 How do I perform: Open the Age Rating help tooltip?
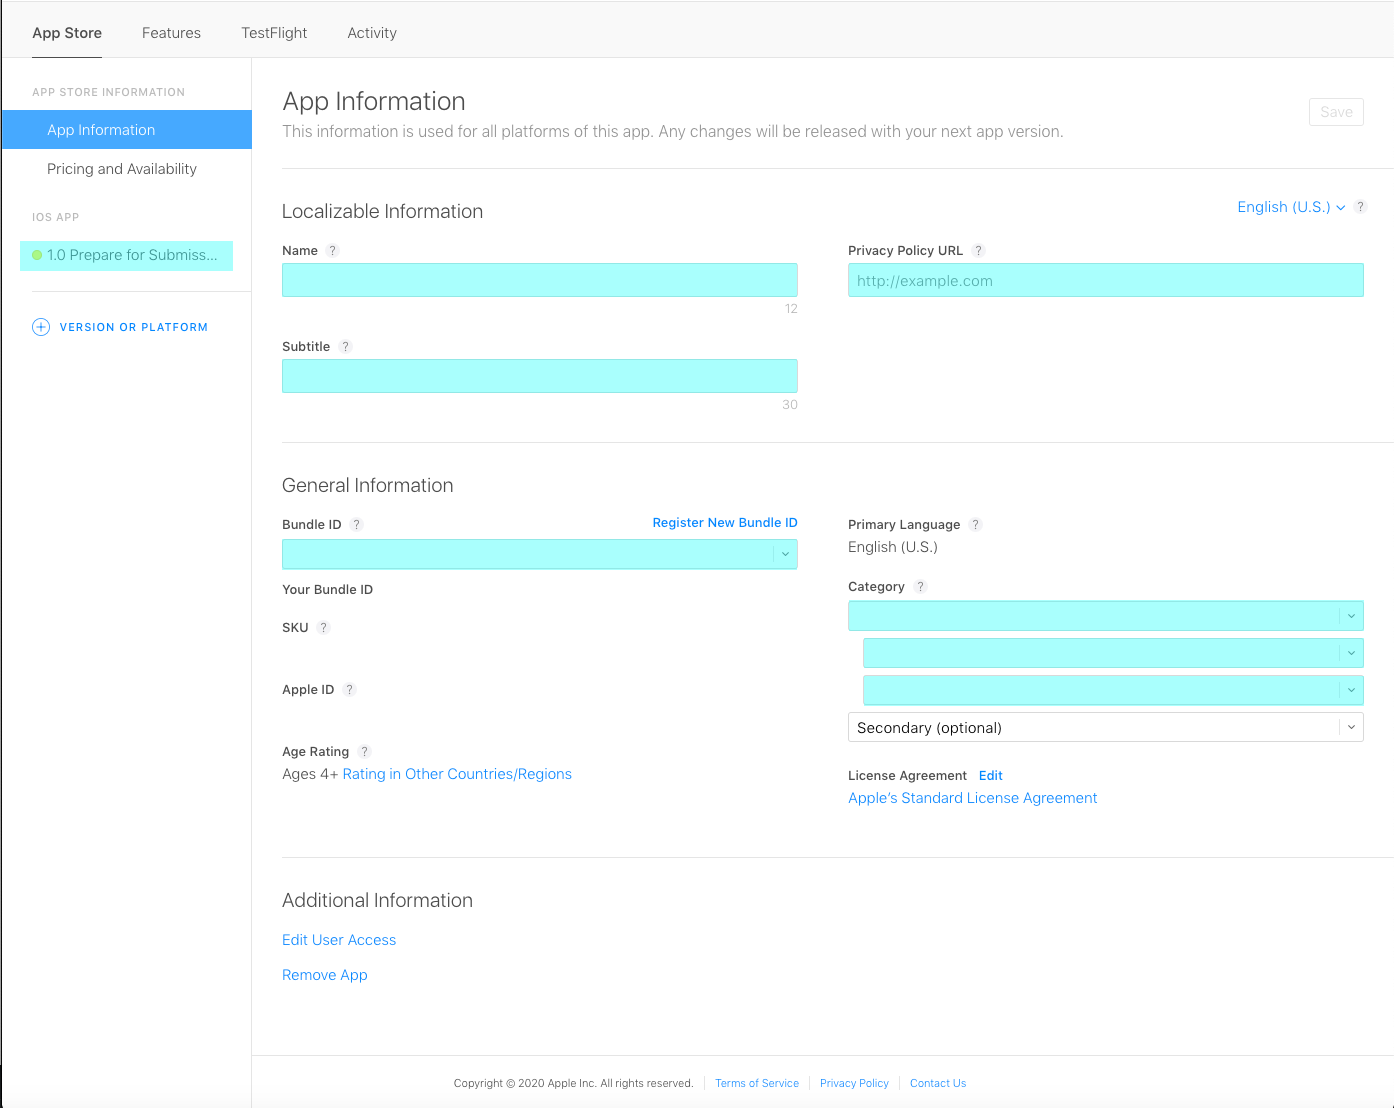click(x=364, y=752)
